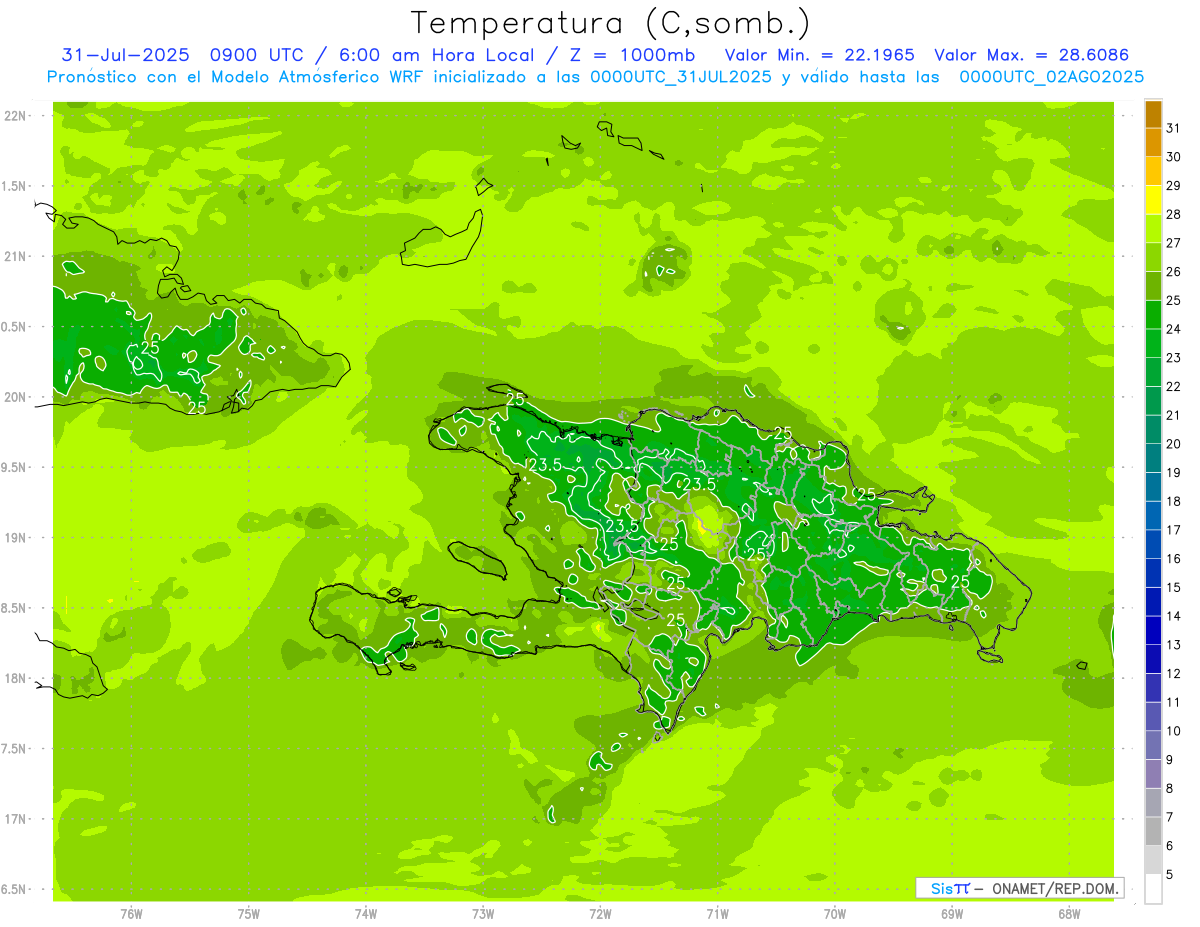Click the green swatch between 24 and 25
The height and width of the screenshot is (927, 1200).
pyautogui.click(x=1154, y=315)
